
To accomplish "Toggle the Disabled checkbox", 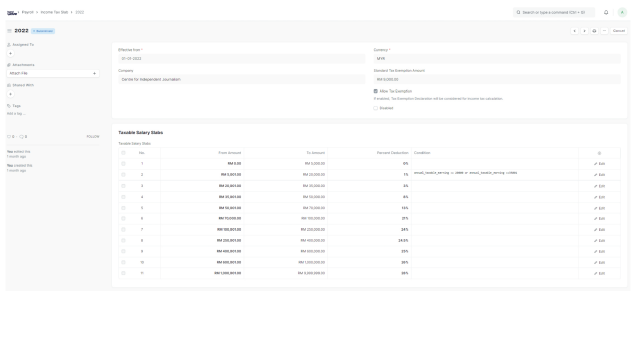I will pos(376,108).
